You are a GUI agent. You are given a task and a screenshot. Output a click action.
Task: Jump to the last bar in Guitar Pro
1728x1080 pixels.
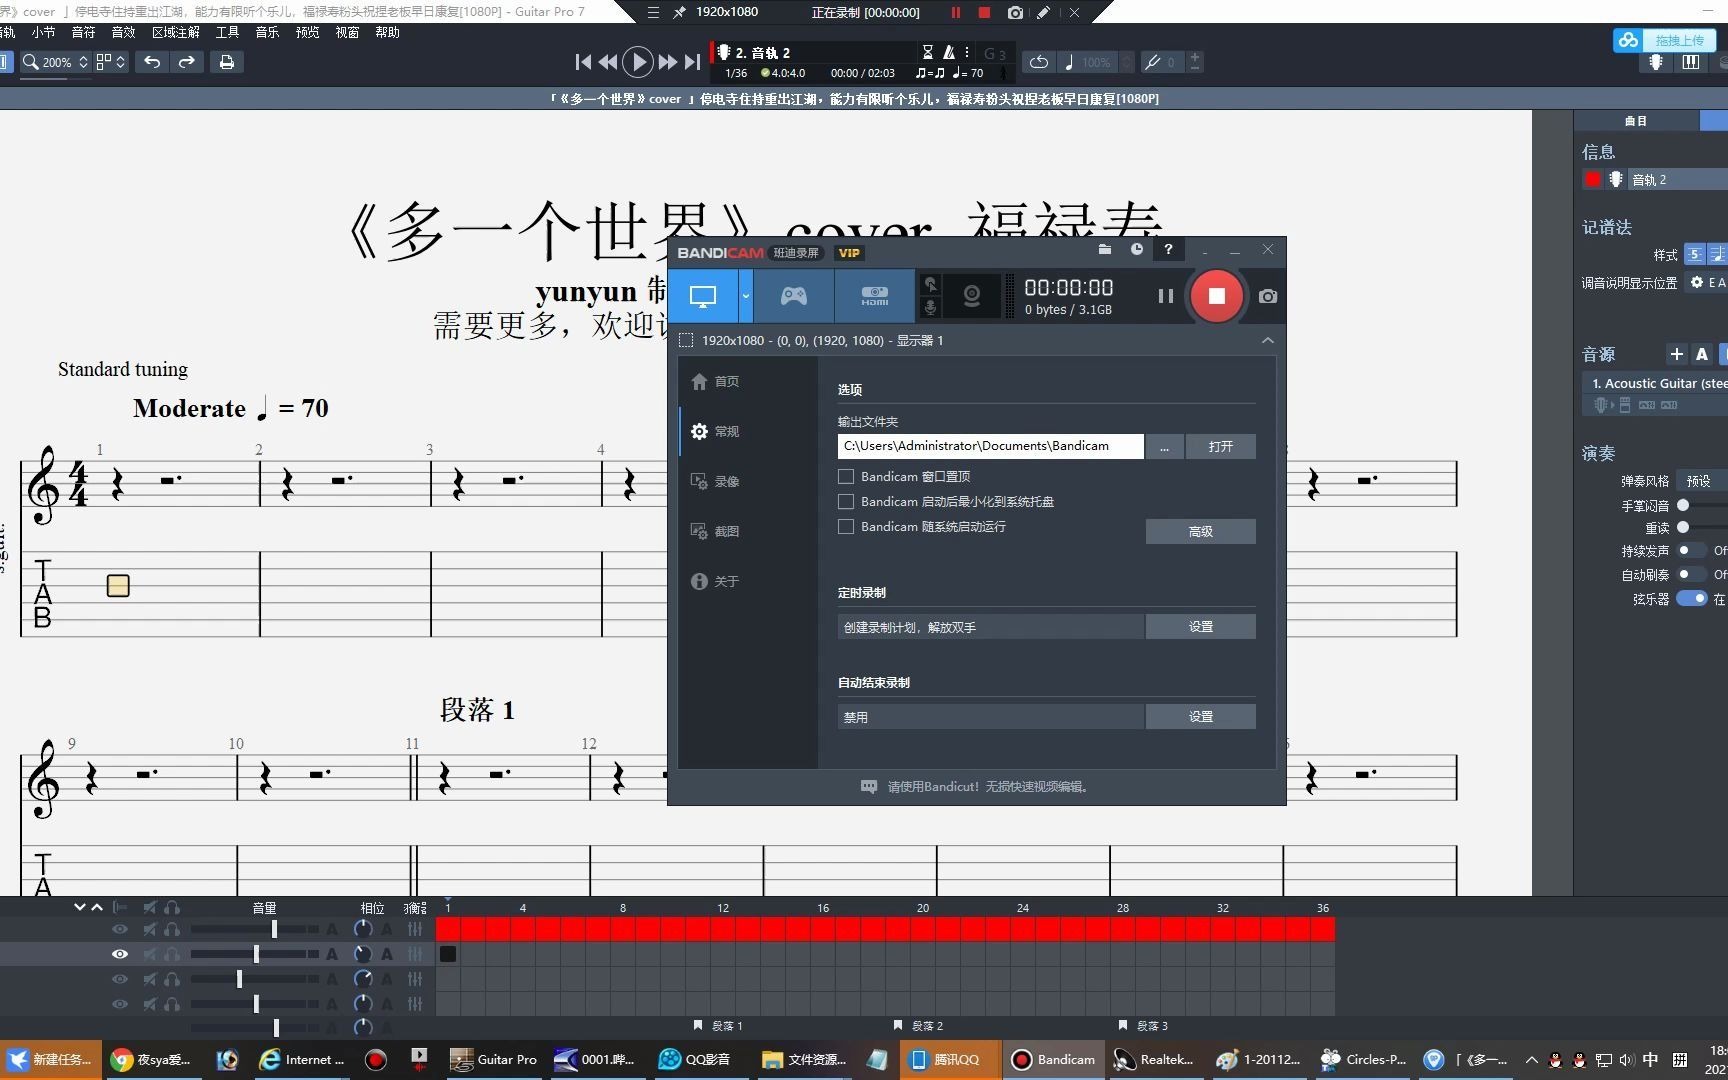point(692,62)
